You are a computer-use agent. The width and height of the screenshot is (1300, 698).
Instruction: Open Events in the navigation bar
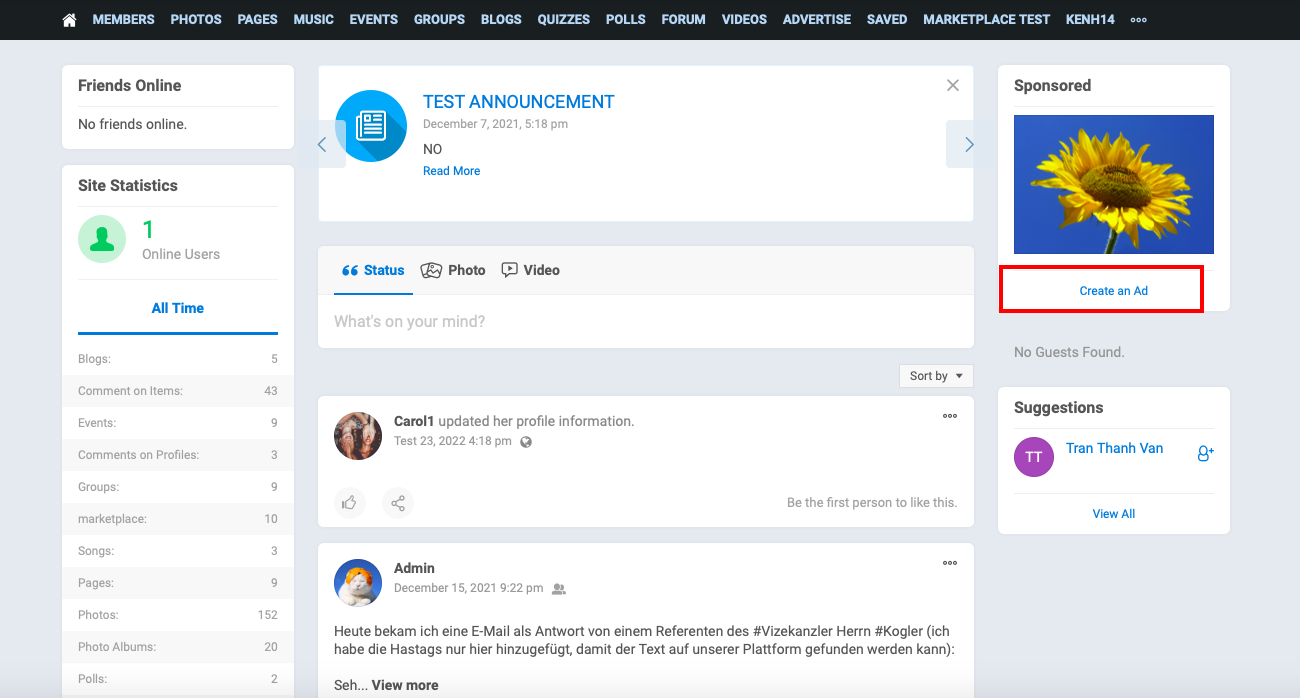pos(374,19)
